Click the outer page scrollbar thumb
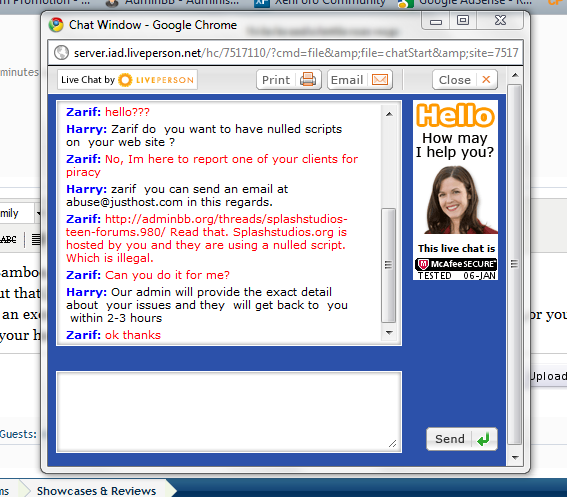Image resolution: width=567 pixels, height=497 pixels. coord(514,264)
